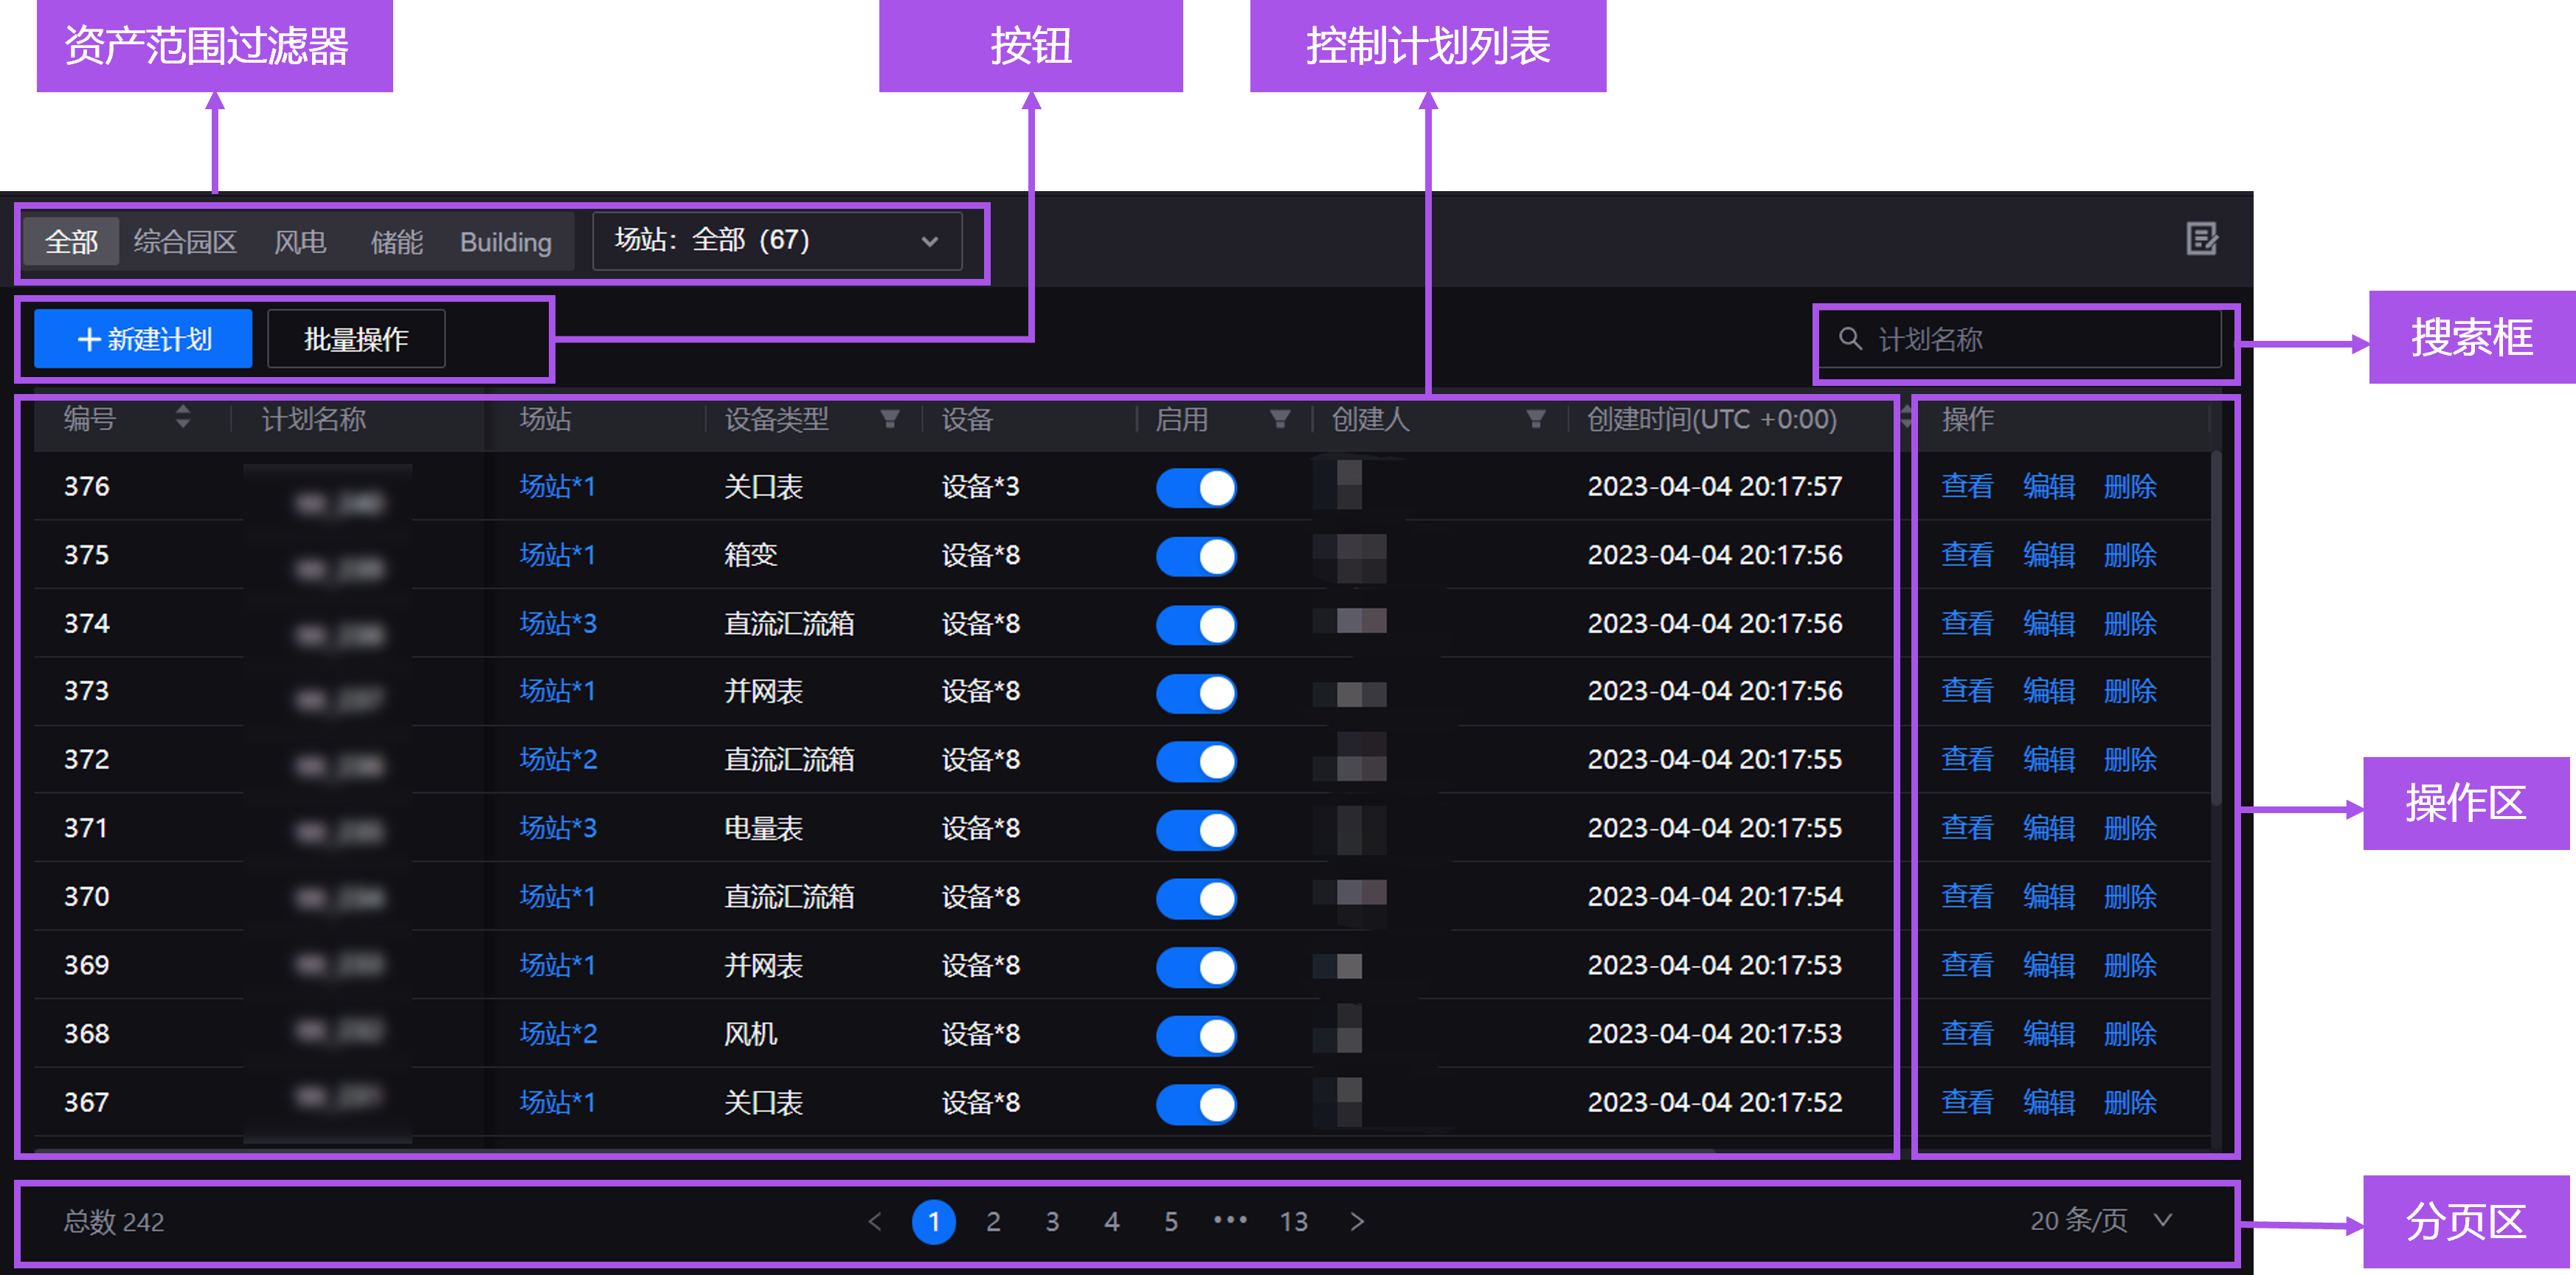Disable the toggle for plan 376
Image resolution: width=2576 pixels, height=1275 pixels.
[1196, 488]
